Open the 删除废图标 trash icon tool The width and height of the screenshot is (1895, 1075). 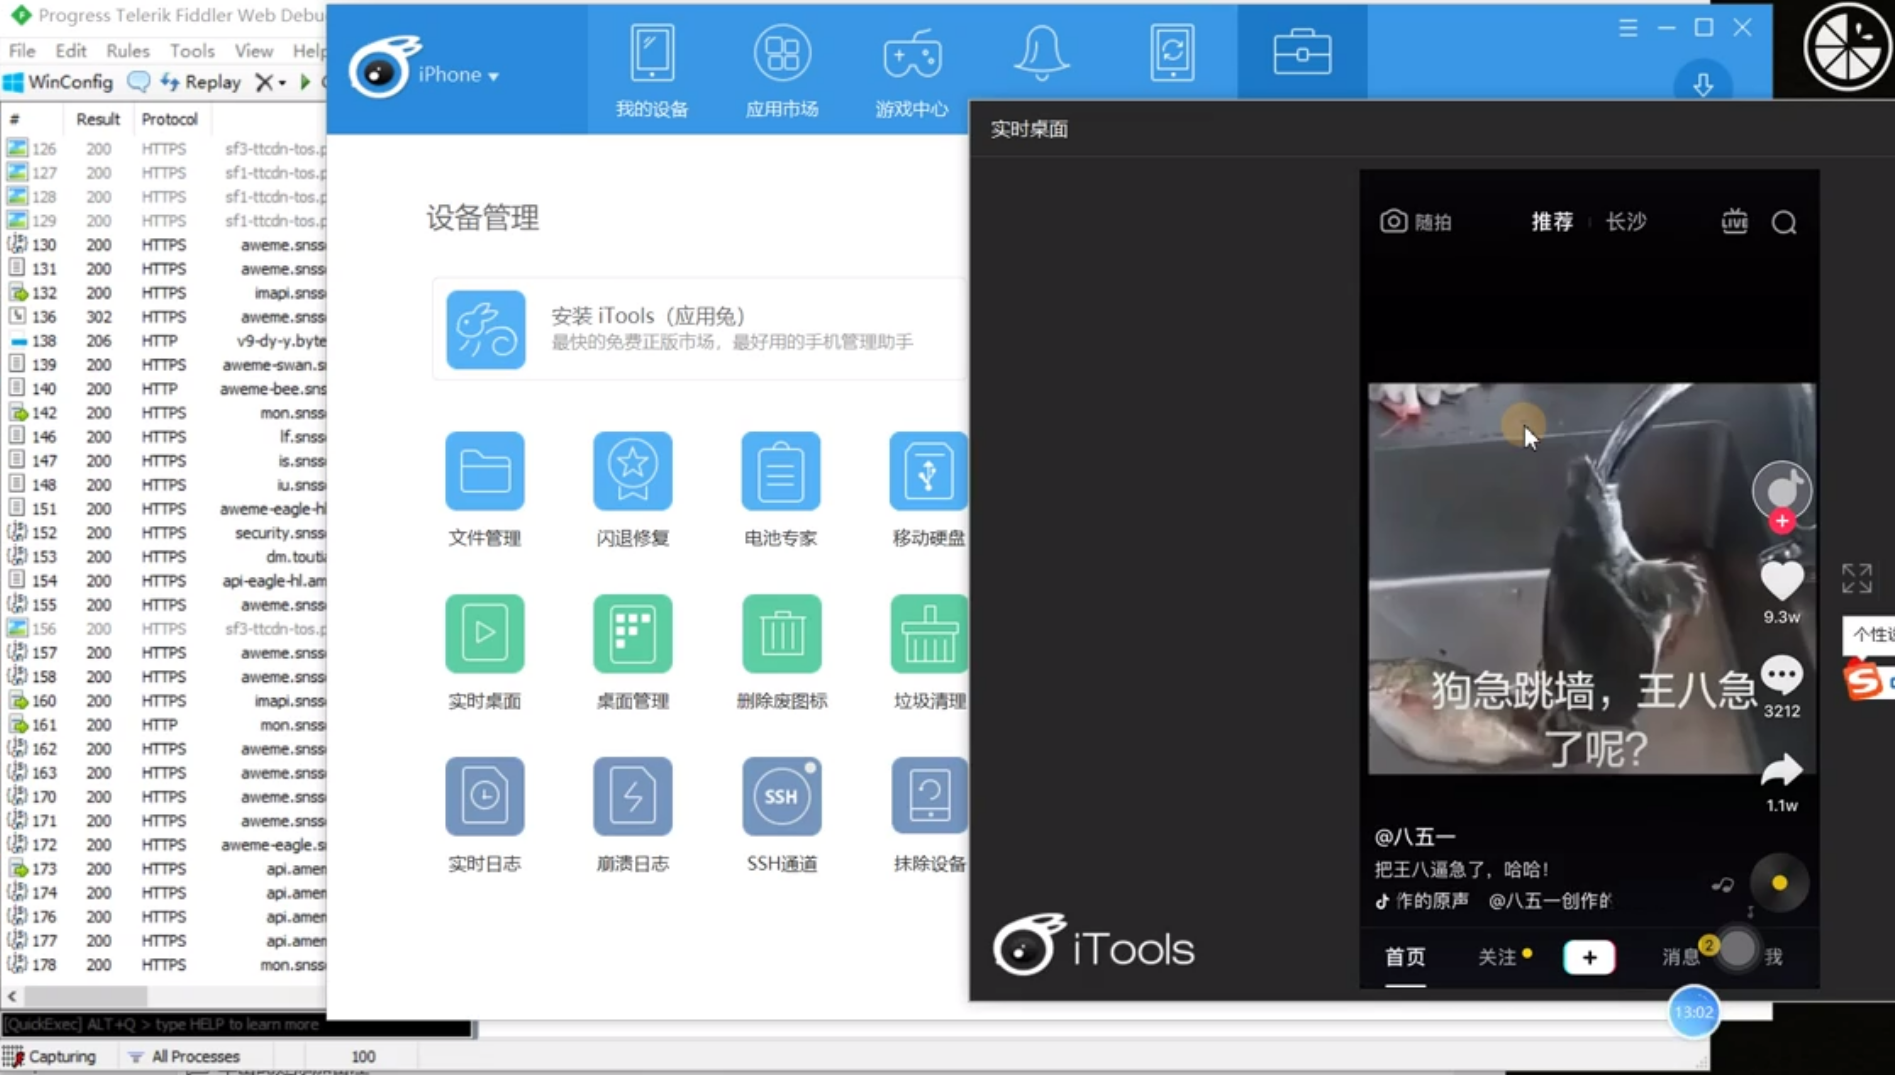pyautogui.click(x=781, y=634)
